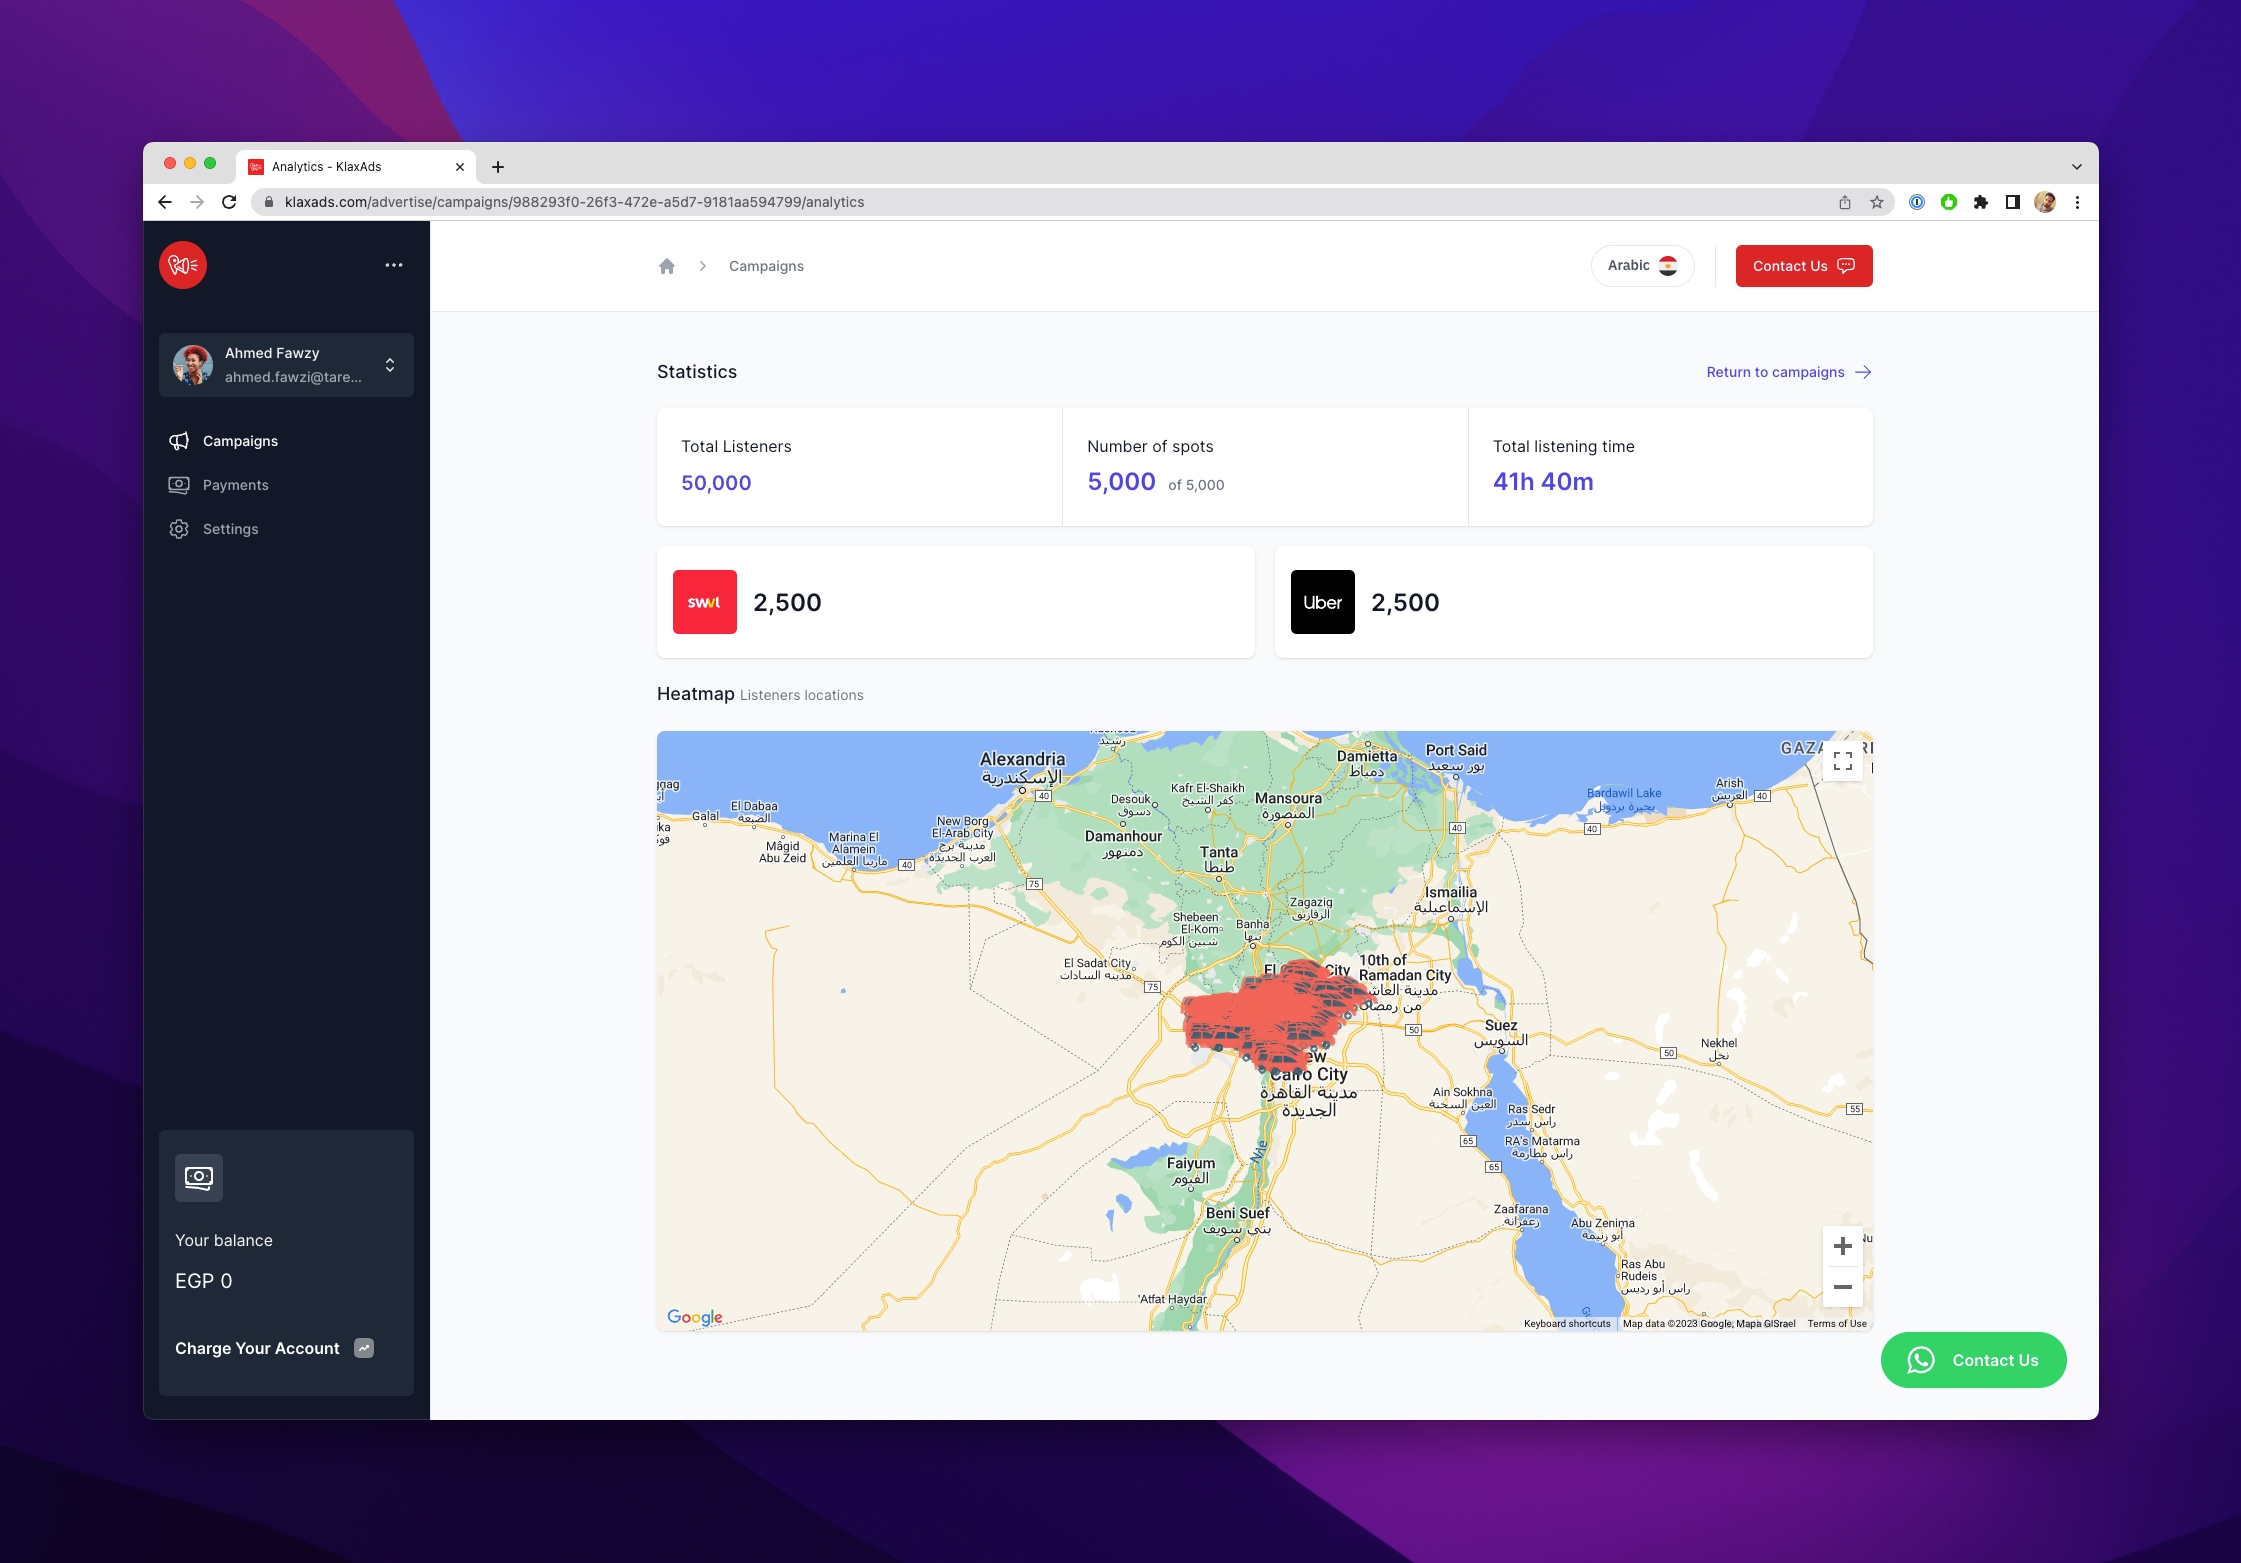The image size is (2241, 1563).
Task: Open the green extension icon
Action: coord(1949,202)
